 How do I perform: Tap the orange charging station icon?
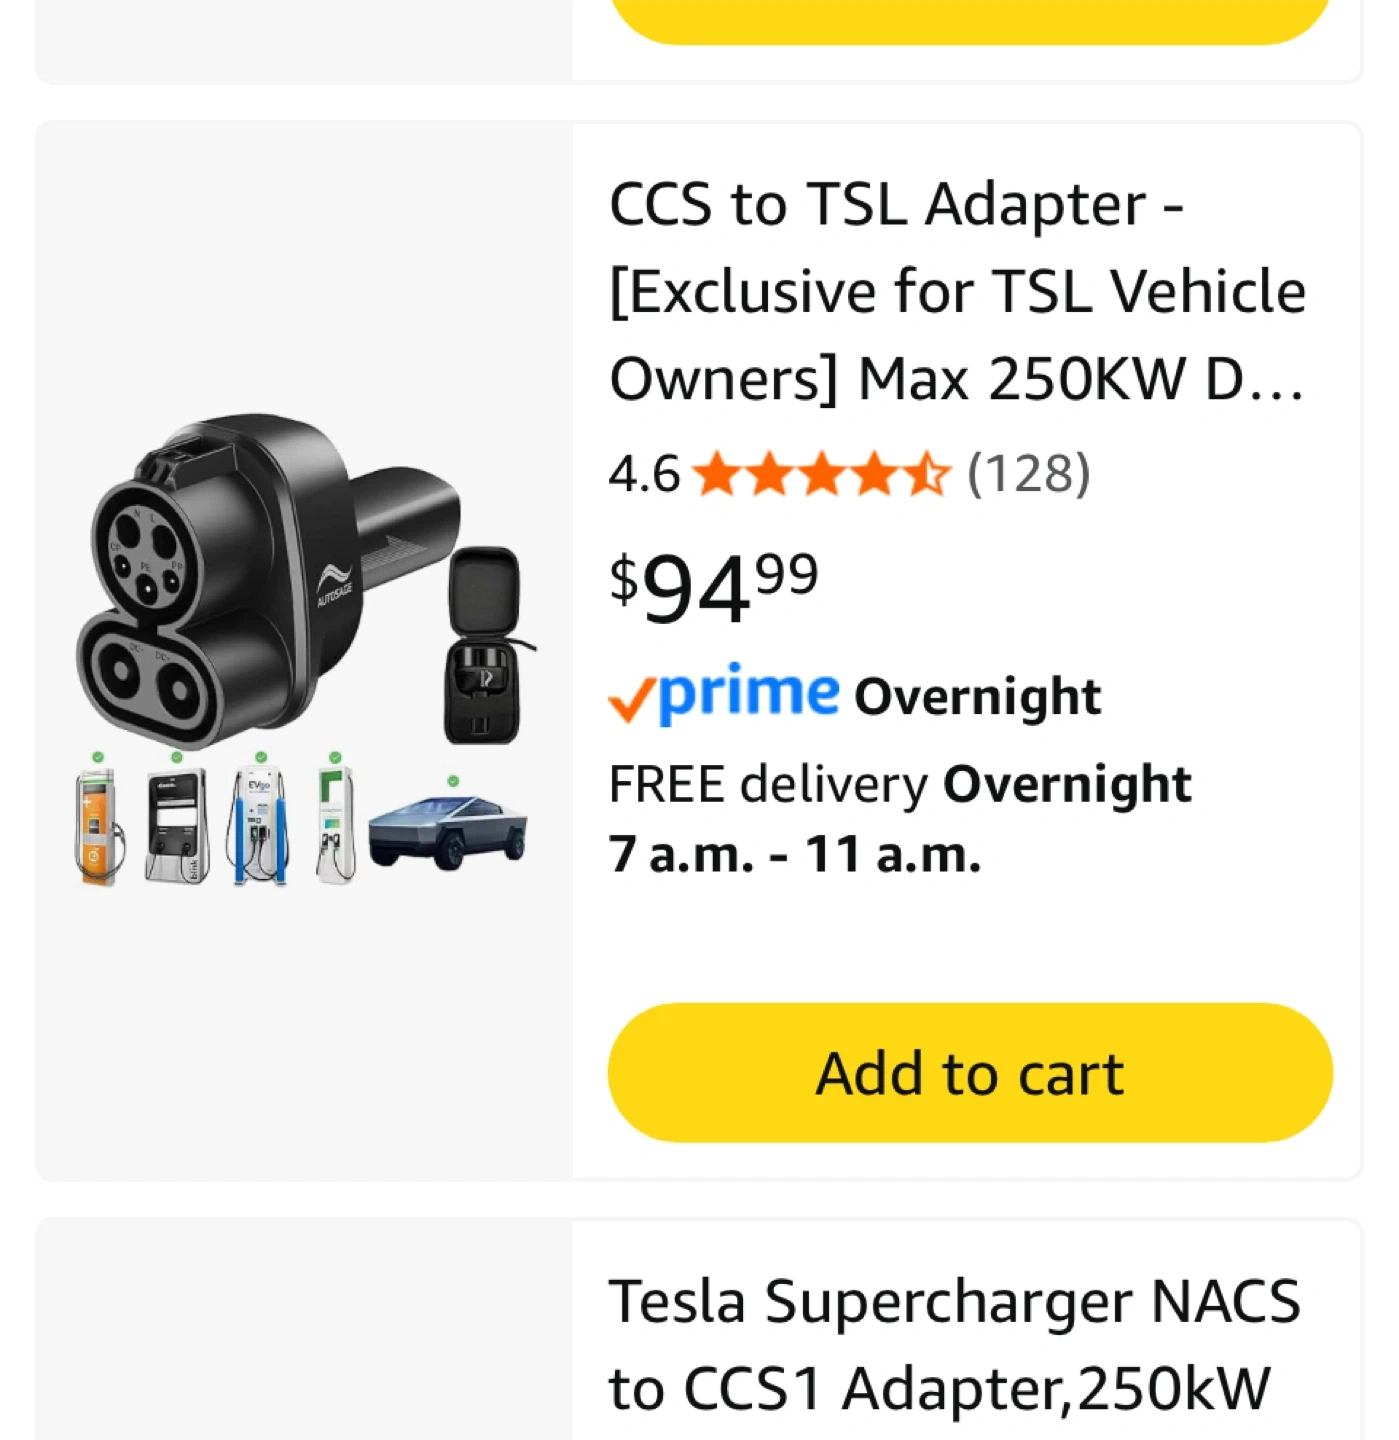coord(98,826)
